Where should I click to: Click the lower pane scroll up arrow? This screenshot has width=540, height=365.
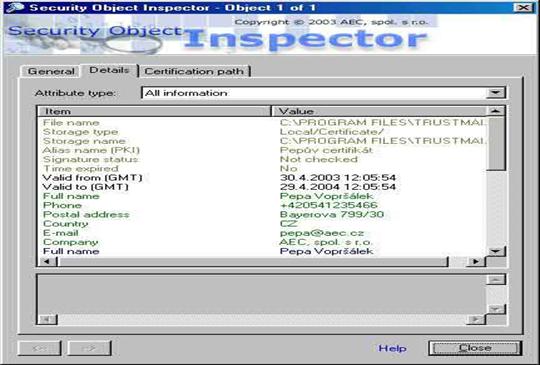coord(495,280)
